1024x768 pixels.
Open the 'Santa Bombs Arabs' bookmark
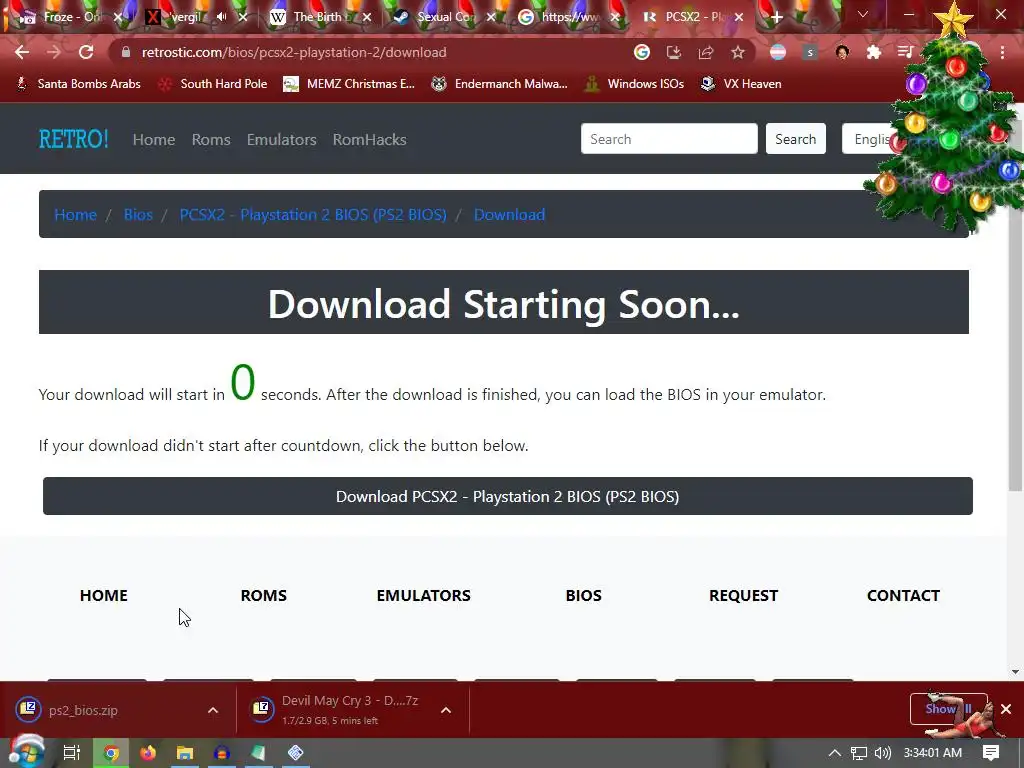(x=78, y=84)
